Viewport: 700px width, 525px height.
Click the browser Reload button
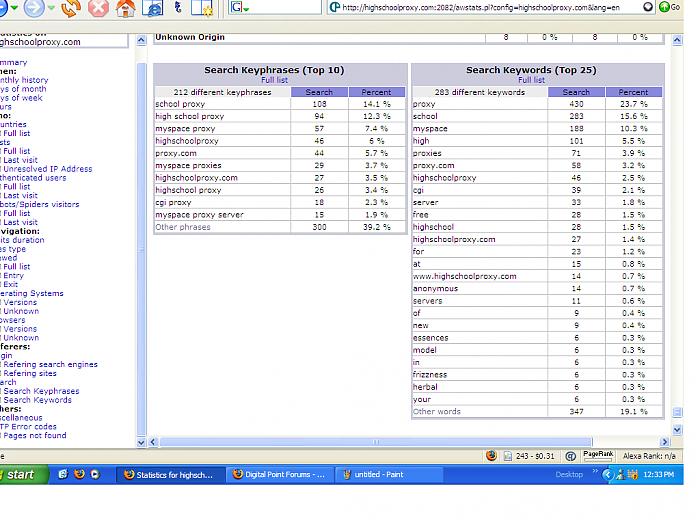(x=70, y=8)
